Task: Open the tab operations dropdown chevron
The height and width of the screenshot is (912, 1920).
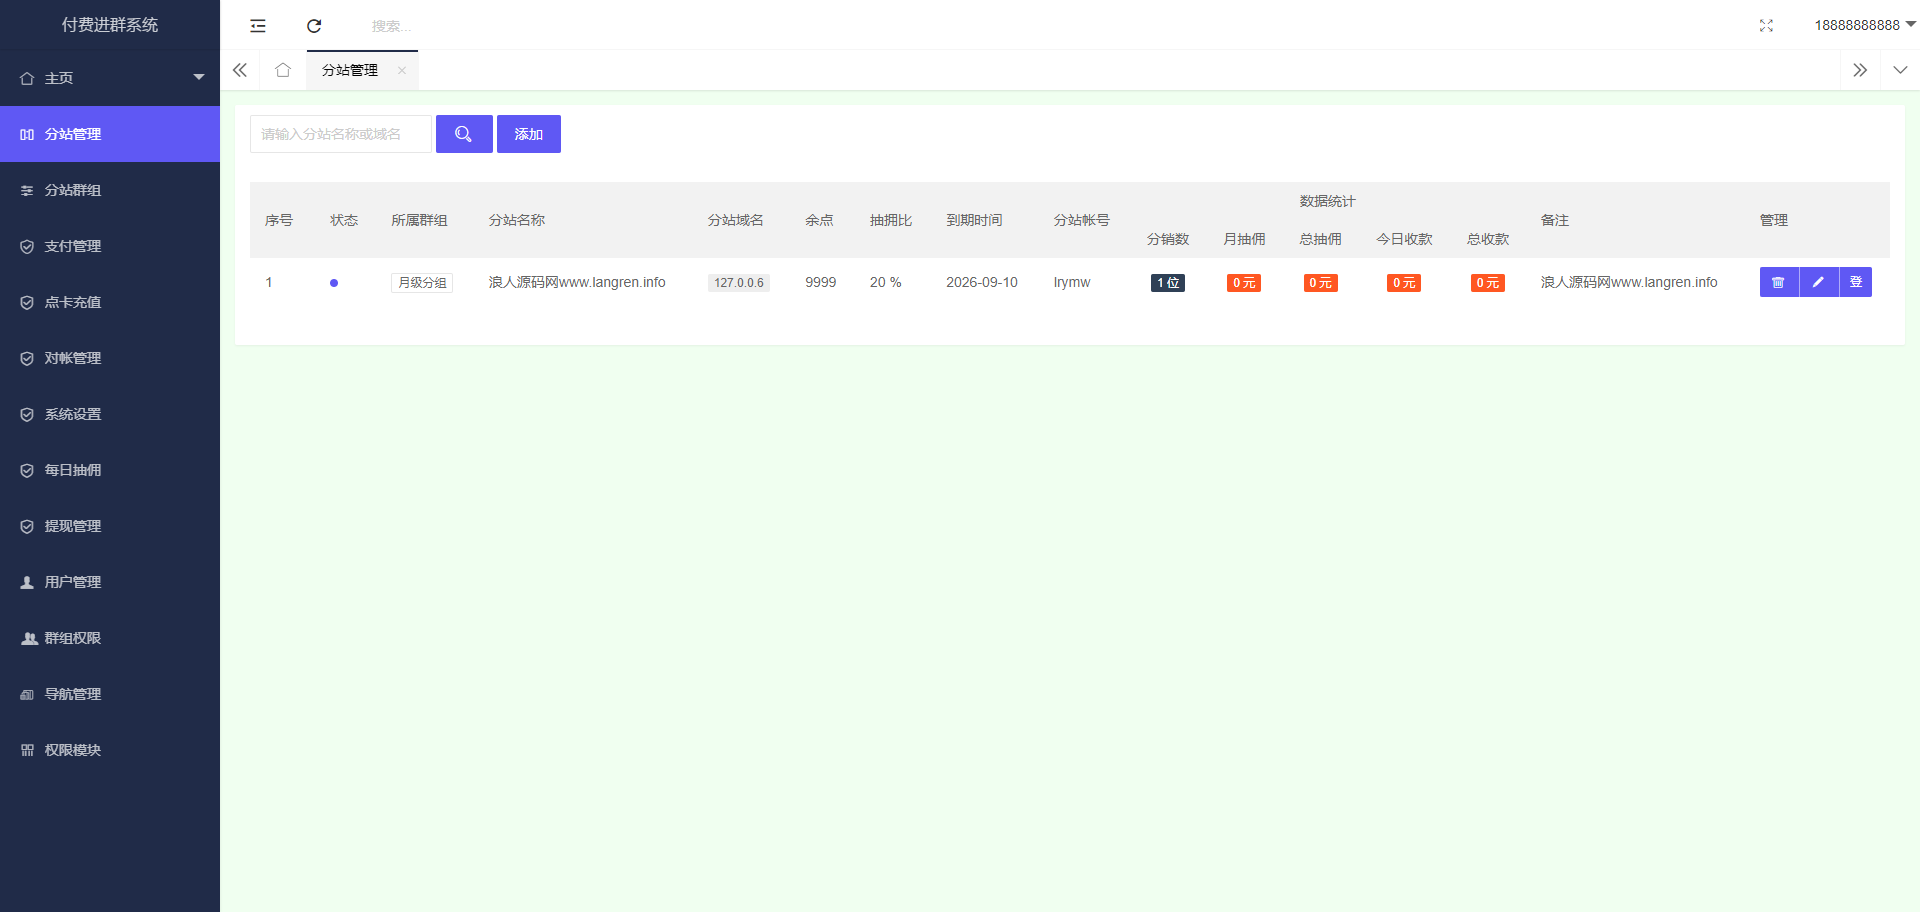Action: [1900, 70]
